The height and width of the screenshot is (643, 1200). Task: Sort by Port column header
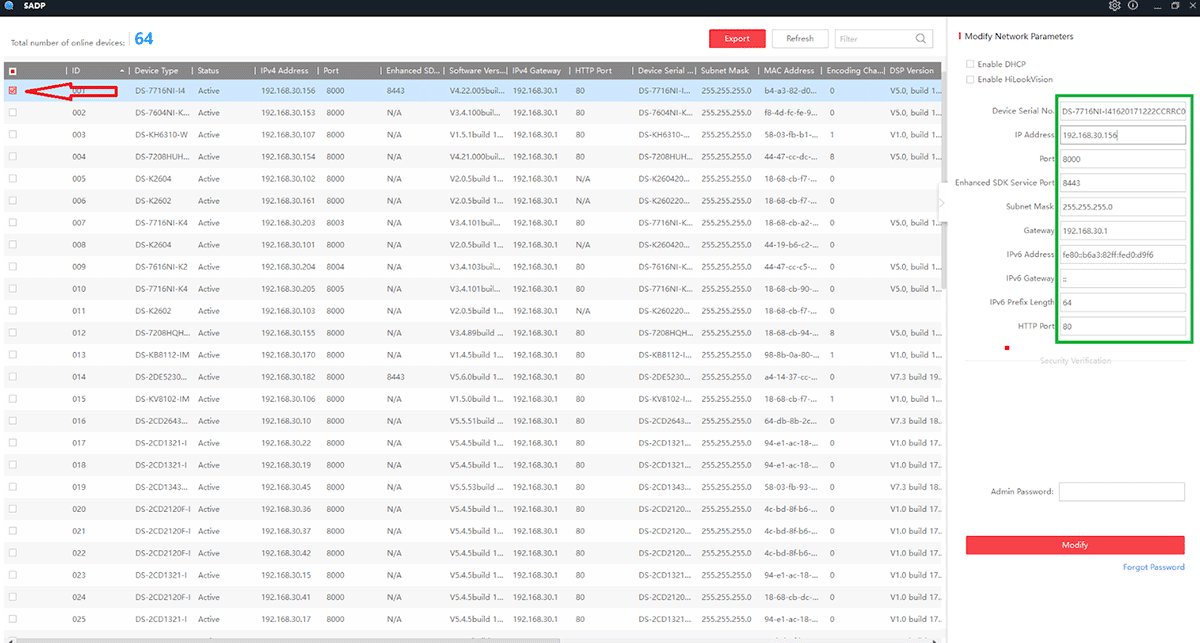click(332, 71)
